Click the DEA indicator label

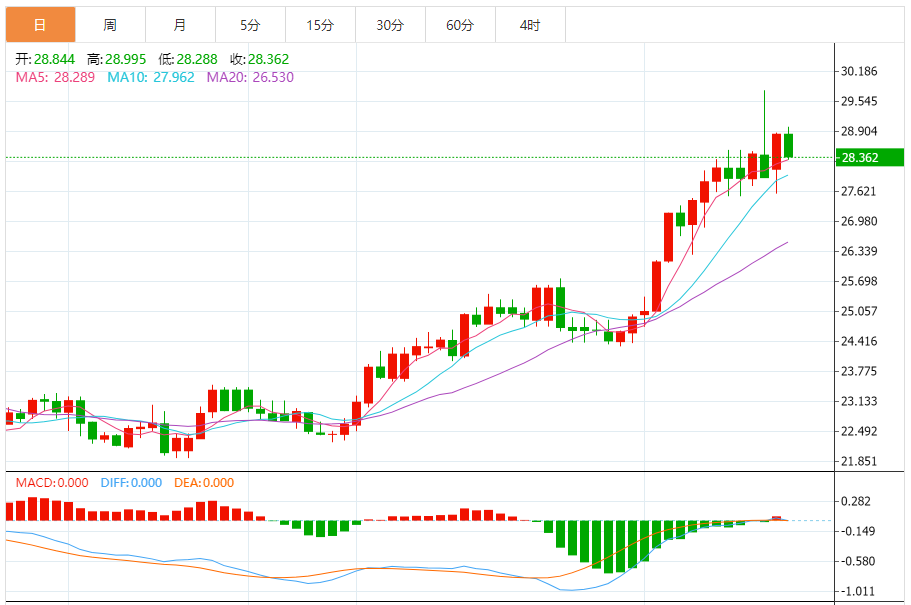point(204,483)
